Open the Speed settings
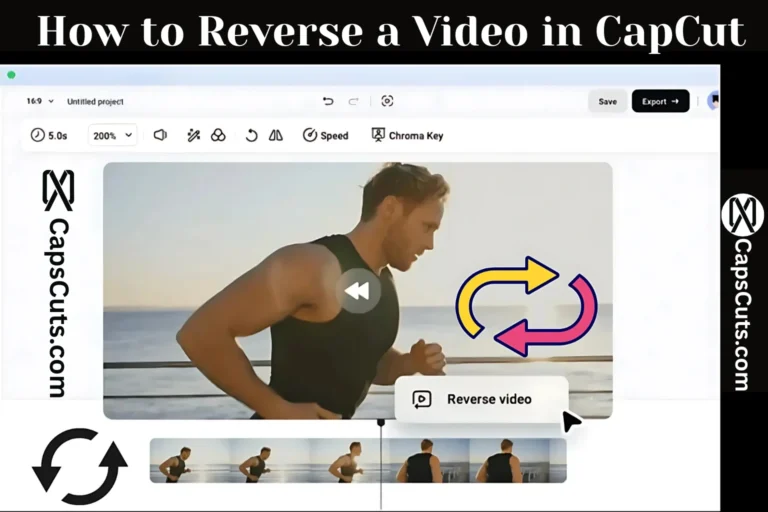The height and width of the screenshot is (512, 768). tap(325, 135)
